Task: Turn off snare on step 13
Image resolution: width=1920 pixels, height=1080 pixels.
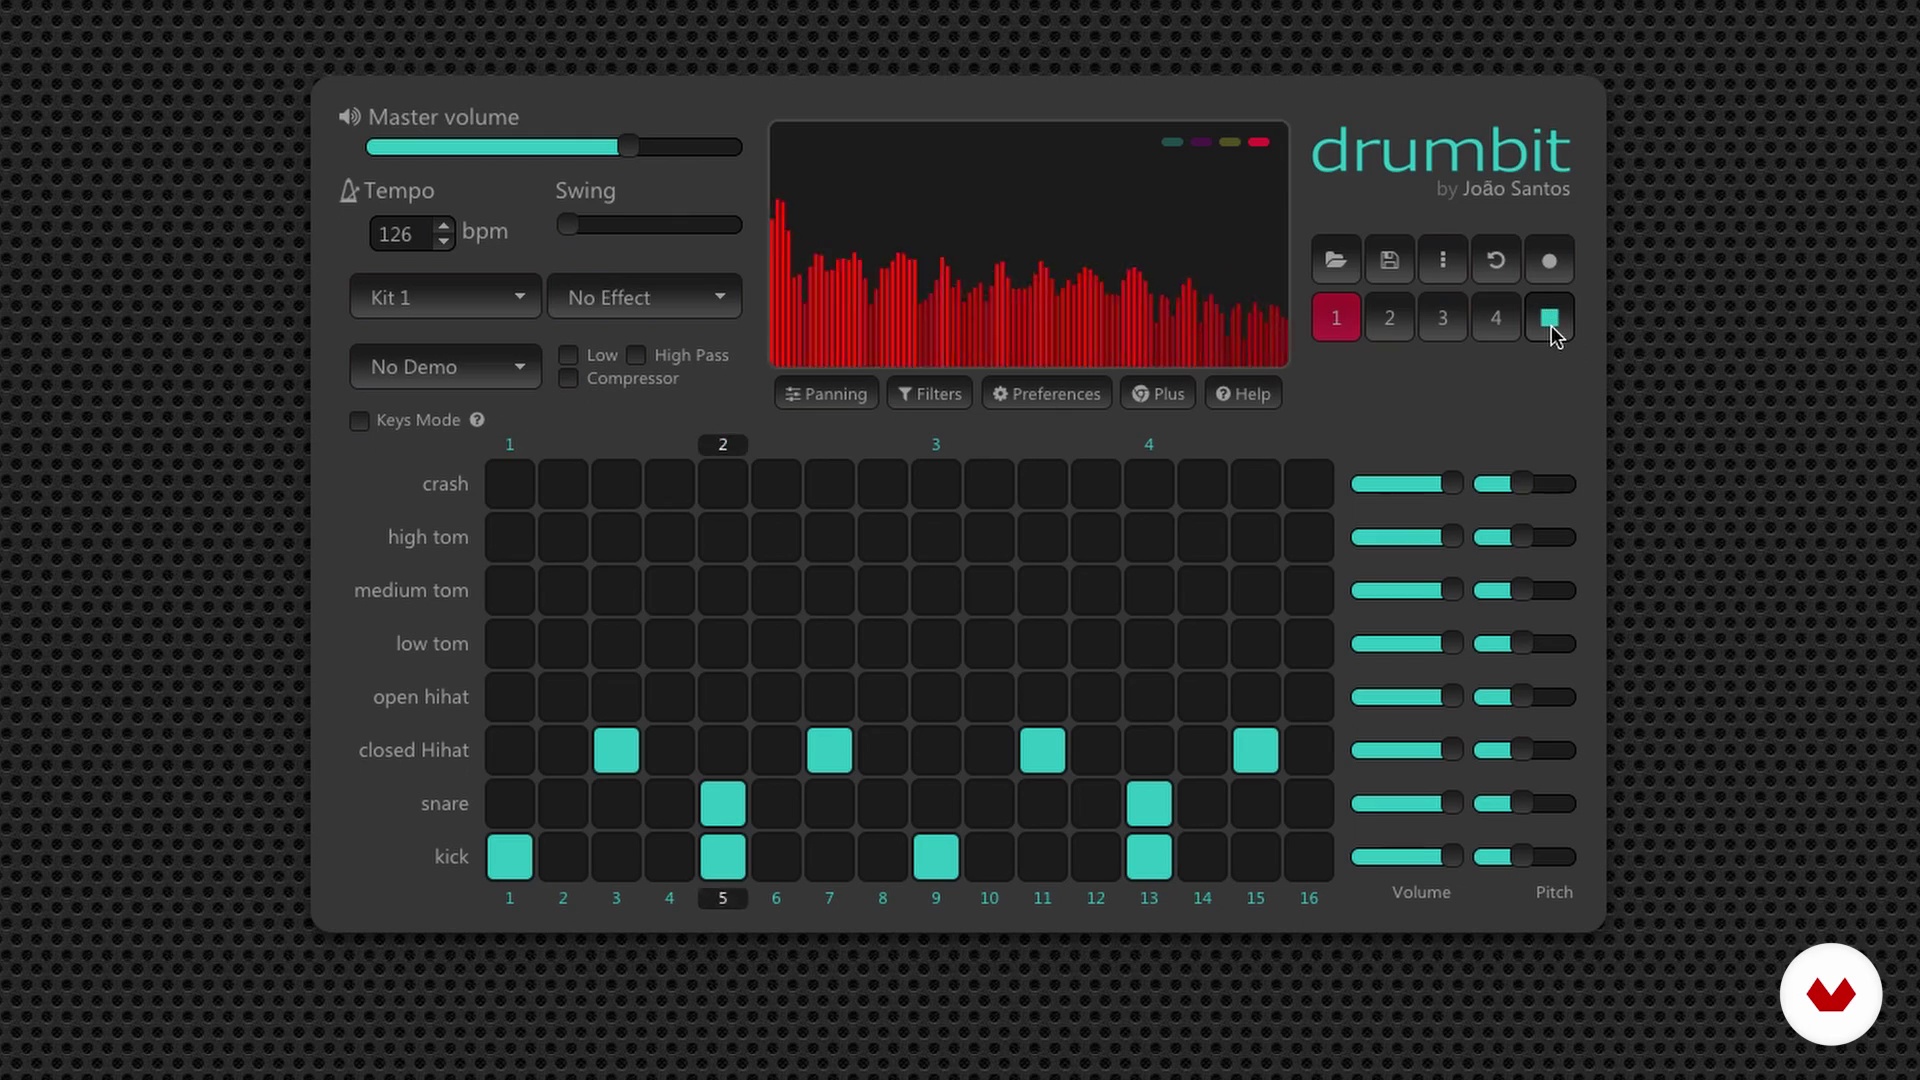Action: click(x=1149, y=804)
